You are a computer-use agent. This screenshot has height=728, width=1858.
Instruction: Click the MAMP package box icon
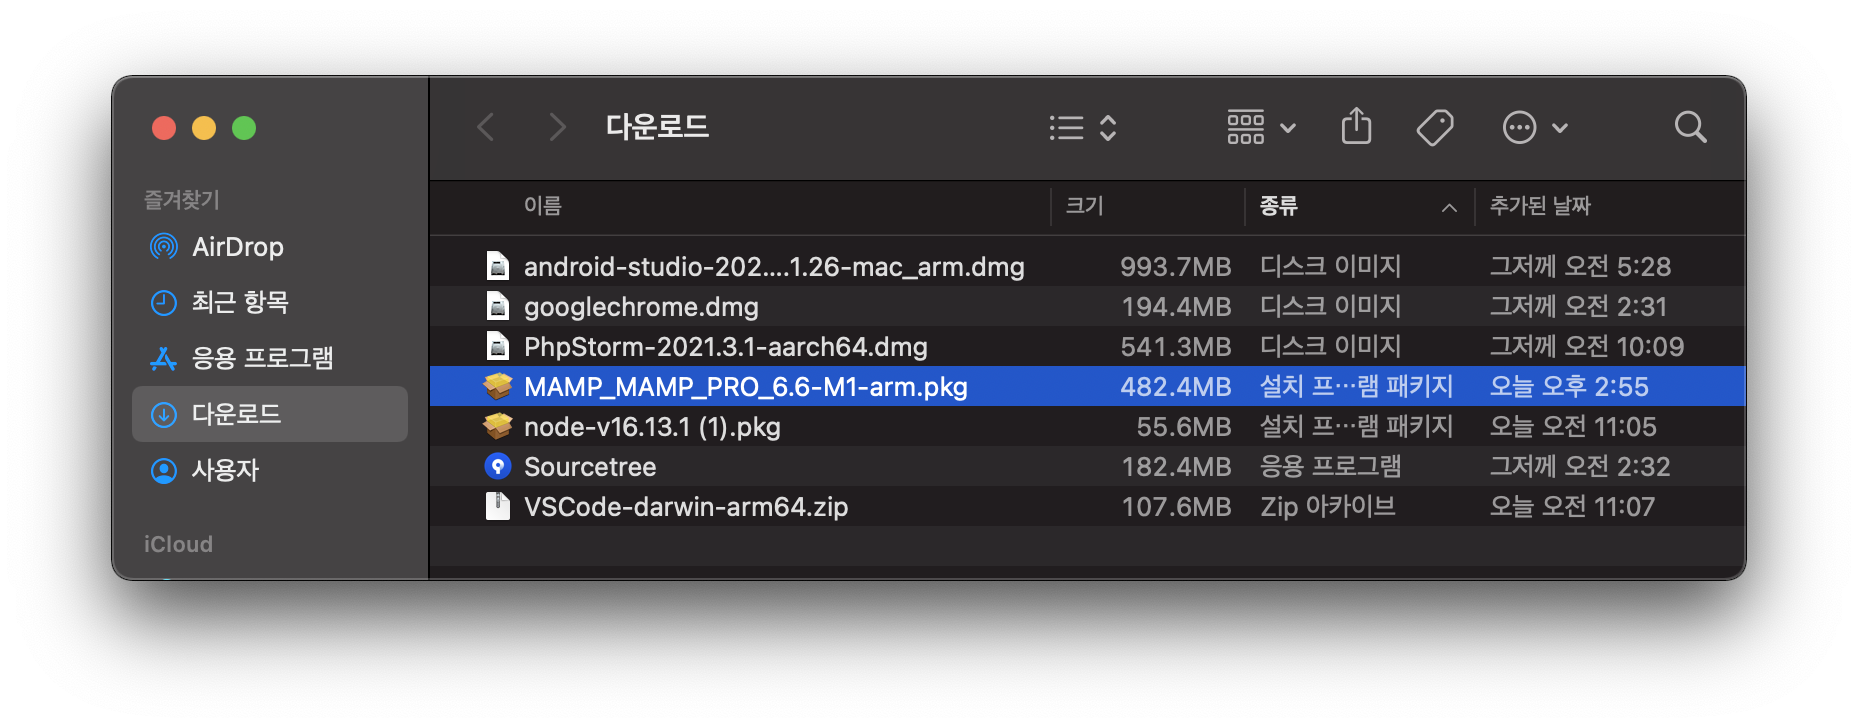(x=497, y=386)
